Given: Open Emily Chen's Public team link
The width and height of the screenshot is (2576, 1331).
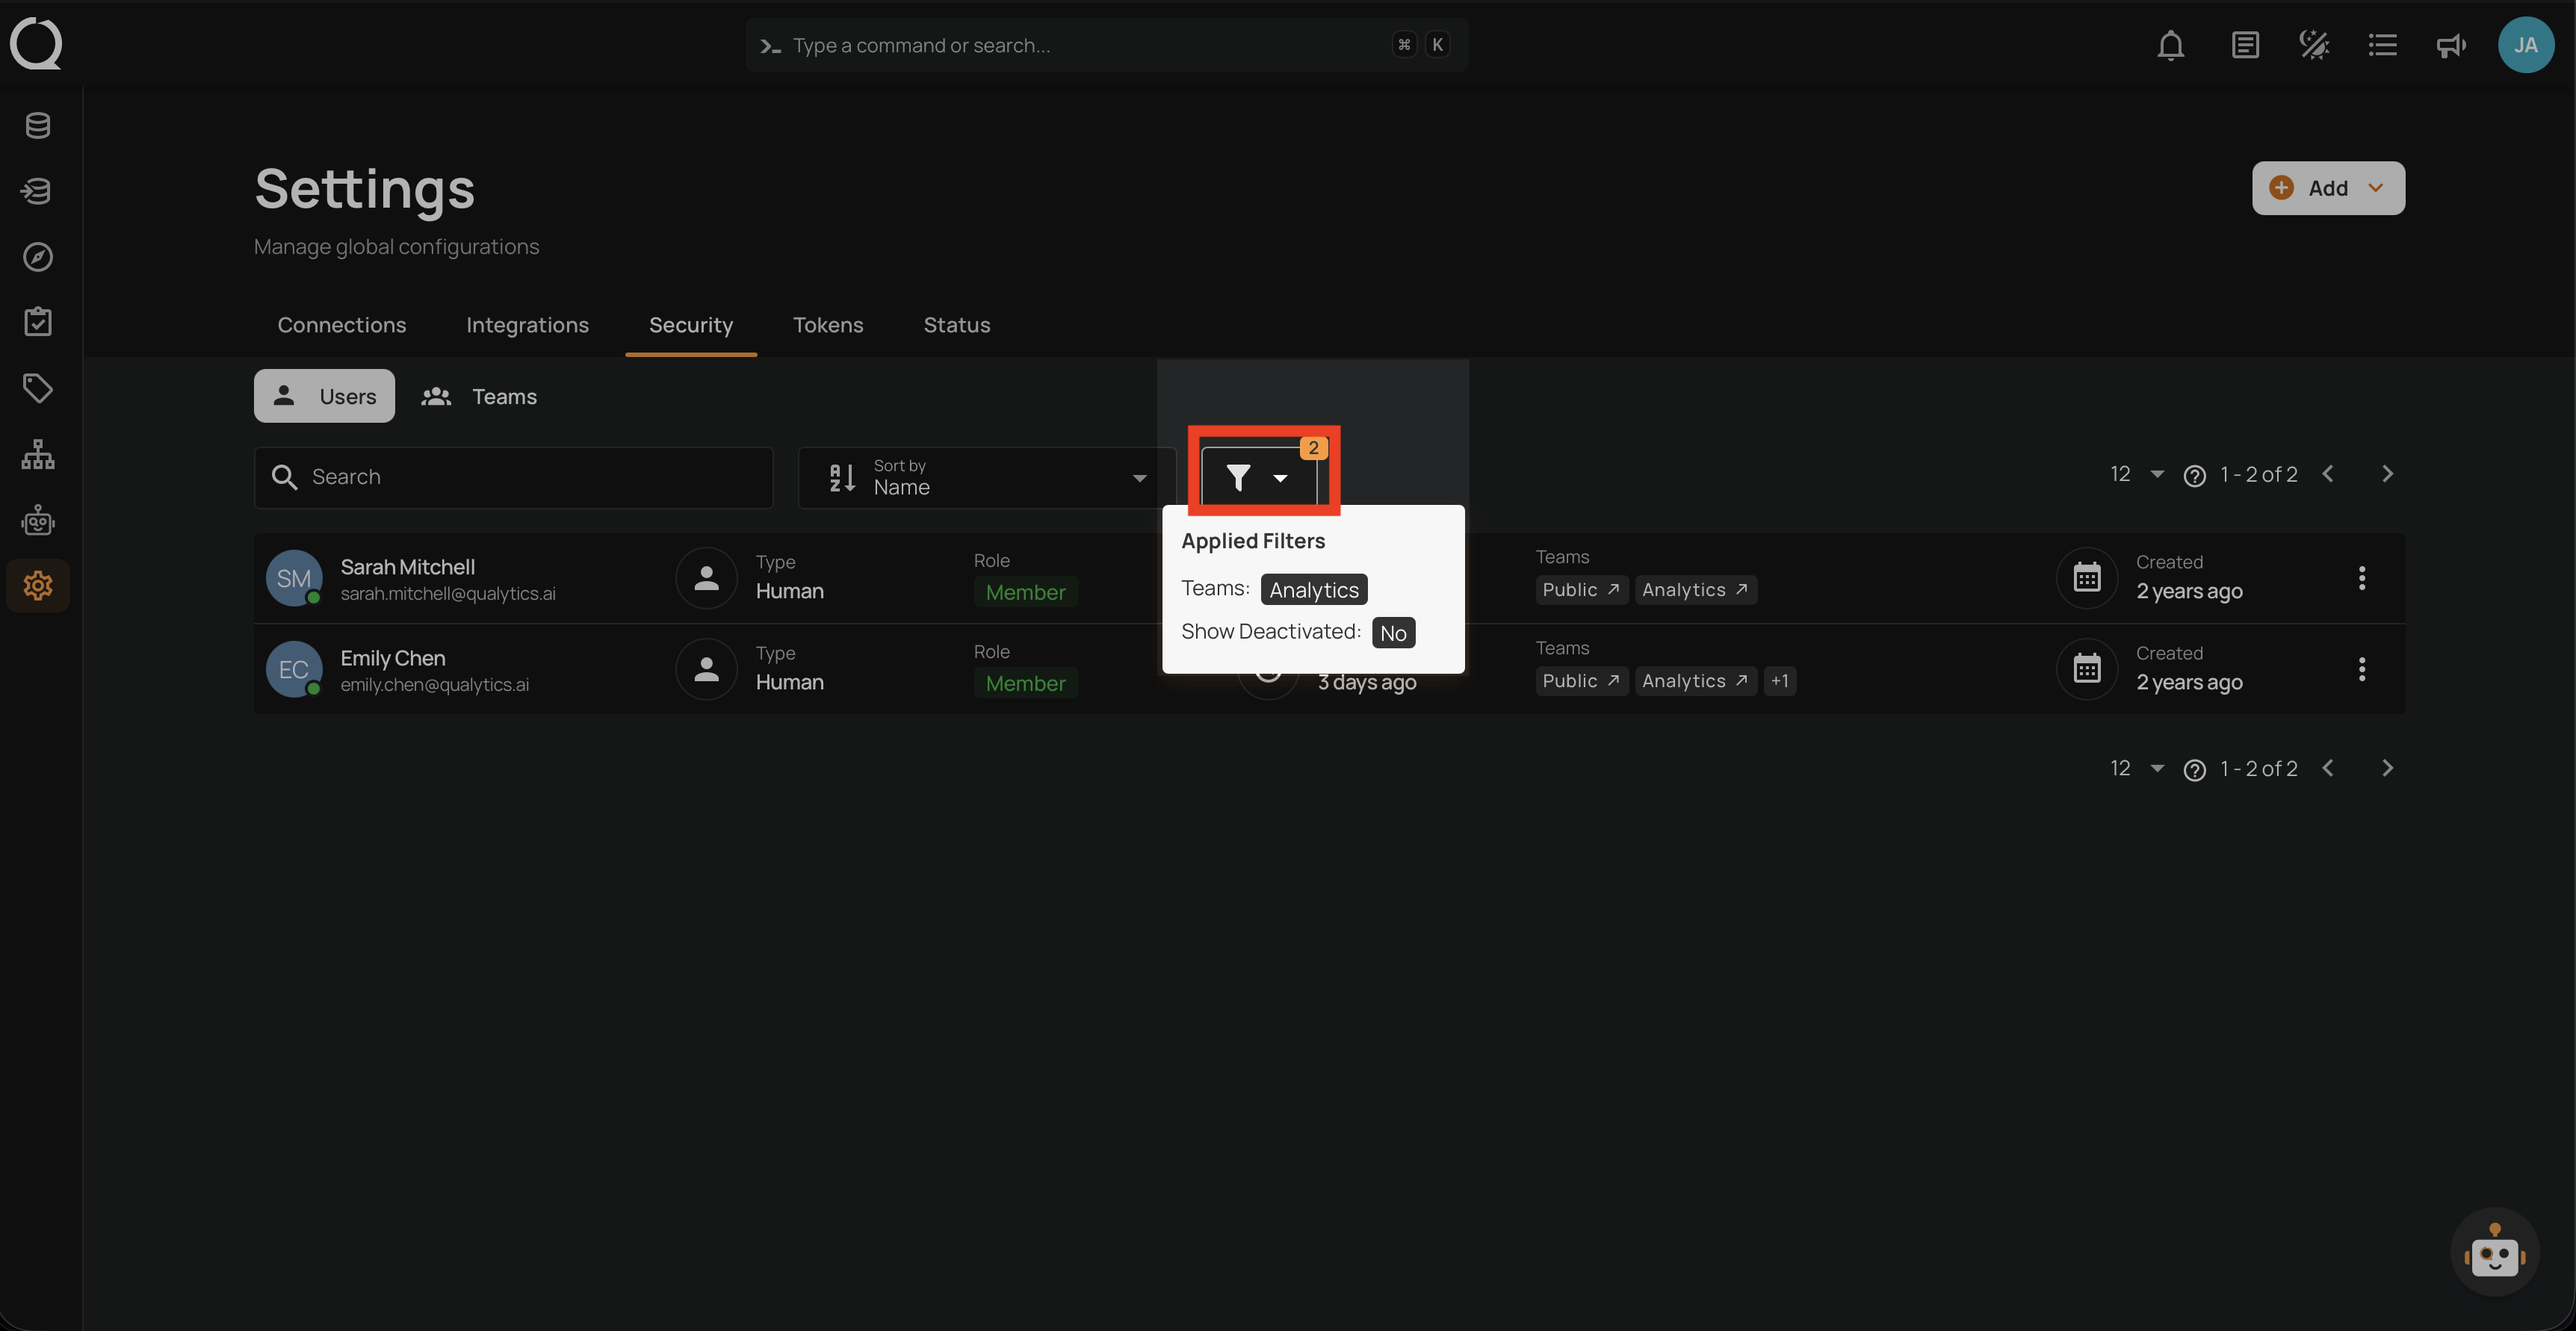Looking at the screenshot, I should point(1581,681).
